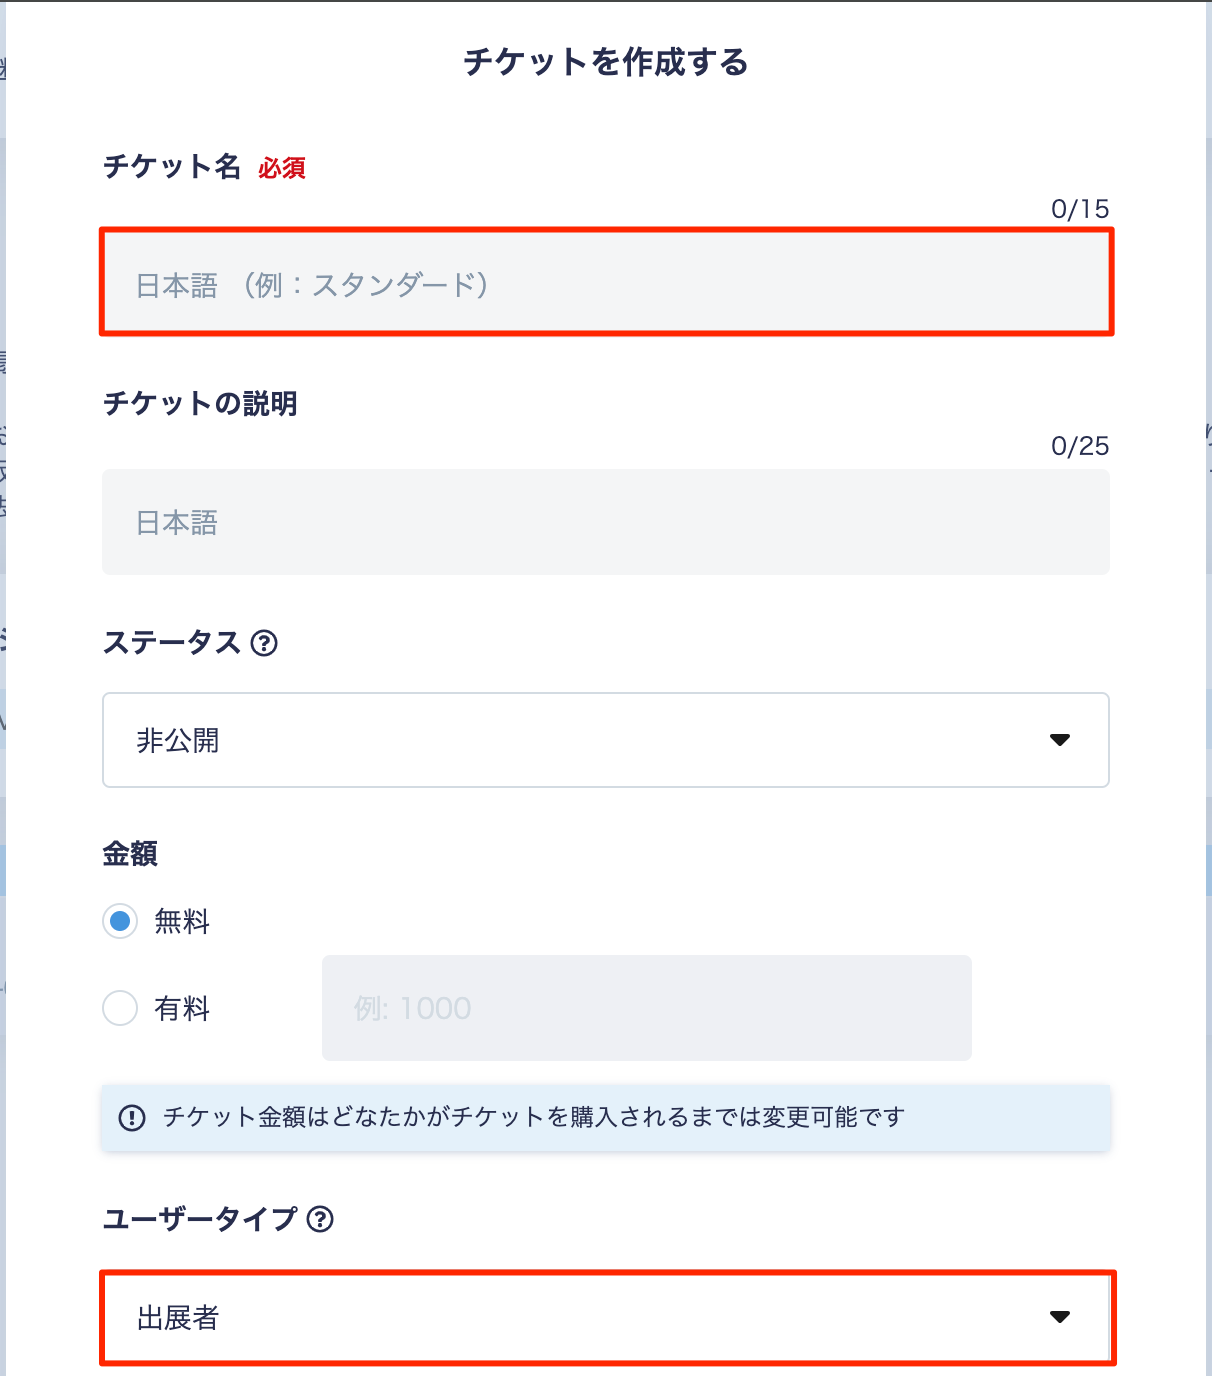This screenshot has height=1376, width=1212.
Task: Click the 金額 section heading
Action: pyautogui.click(x=130, y=854)
